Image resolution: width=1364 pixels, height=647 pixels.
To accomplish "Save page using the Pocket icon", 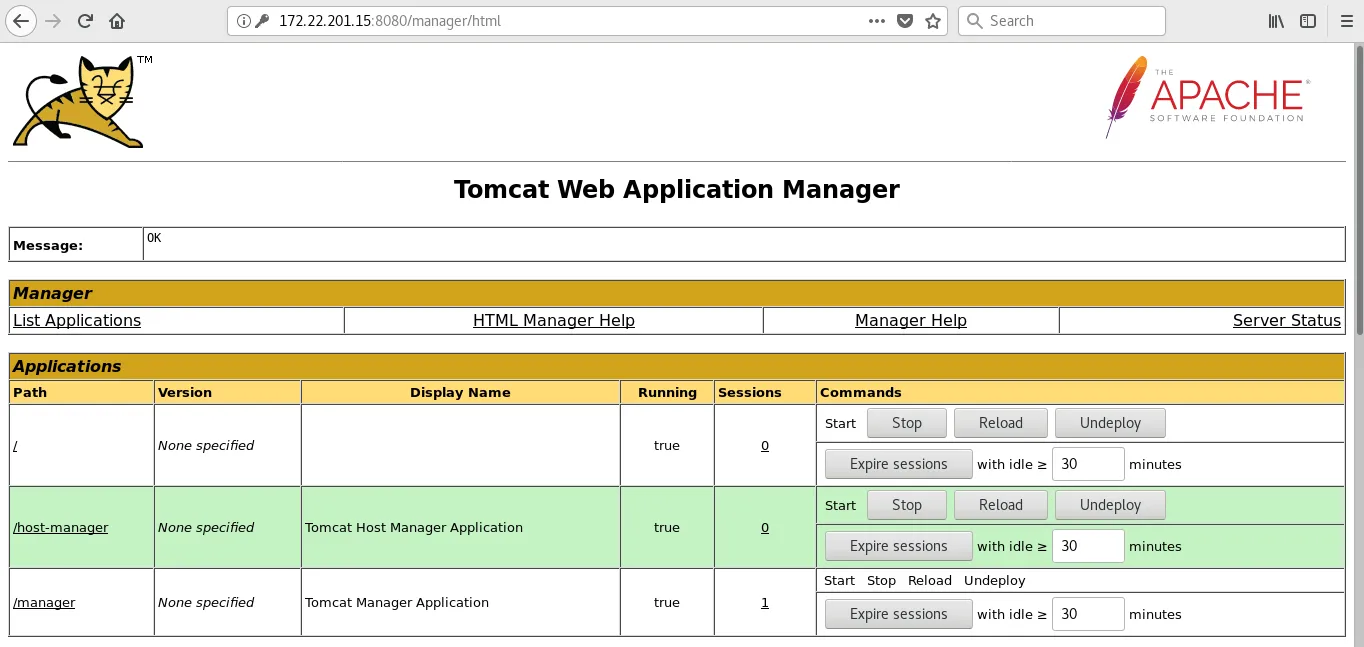I will (905, 21).
